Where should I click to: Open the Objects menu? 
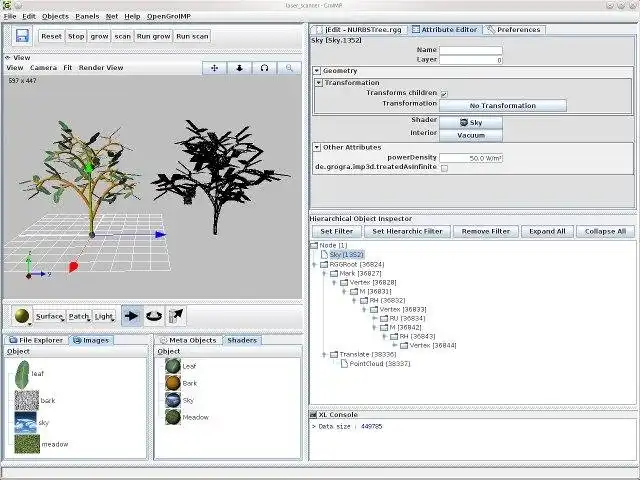[x=55, y=16]
